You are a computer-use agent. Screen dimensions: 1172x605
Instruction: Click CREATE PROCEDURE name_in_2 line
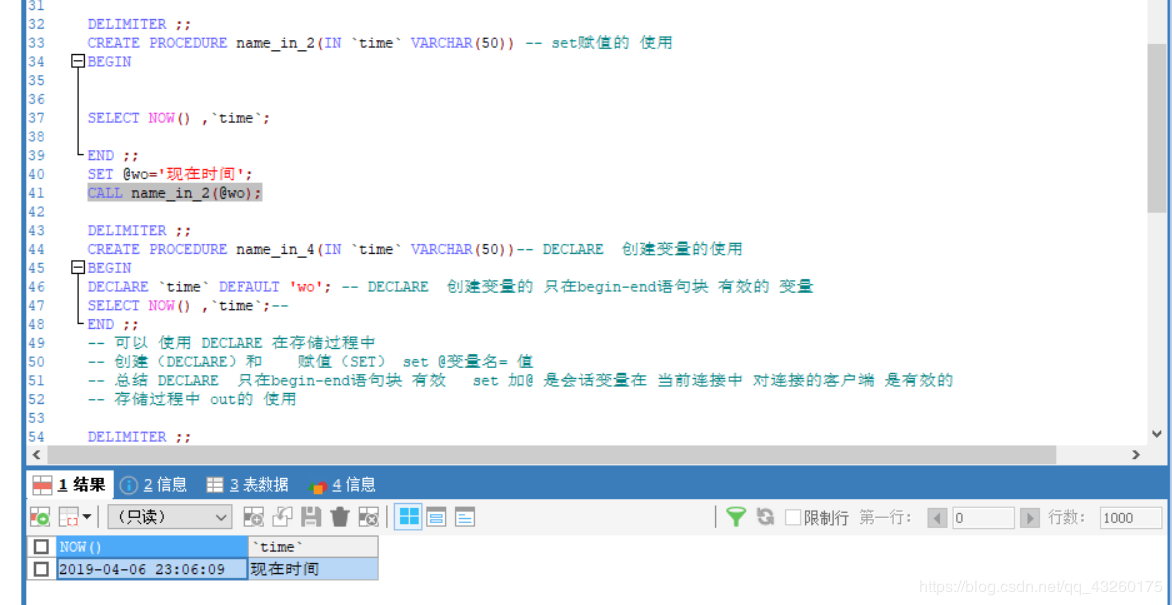380,43
